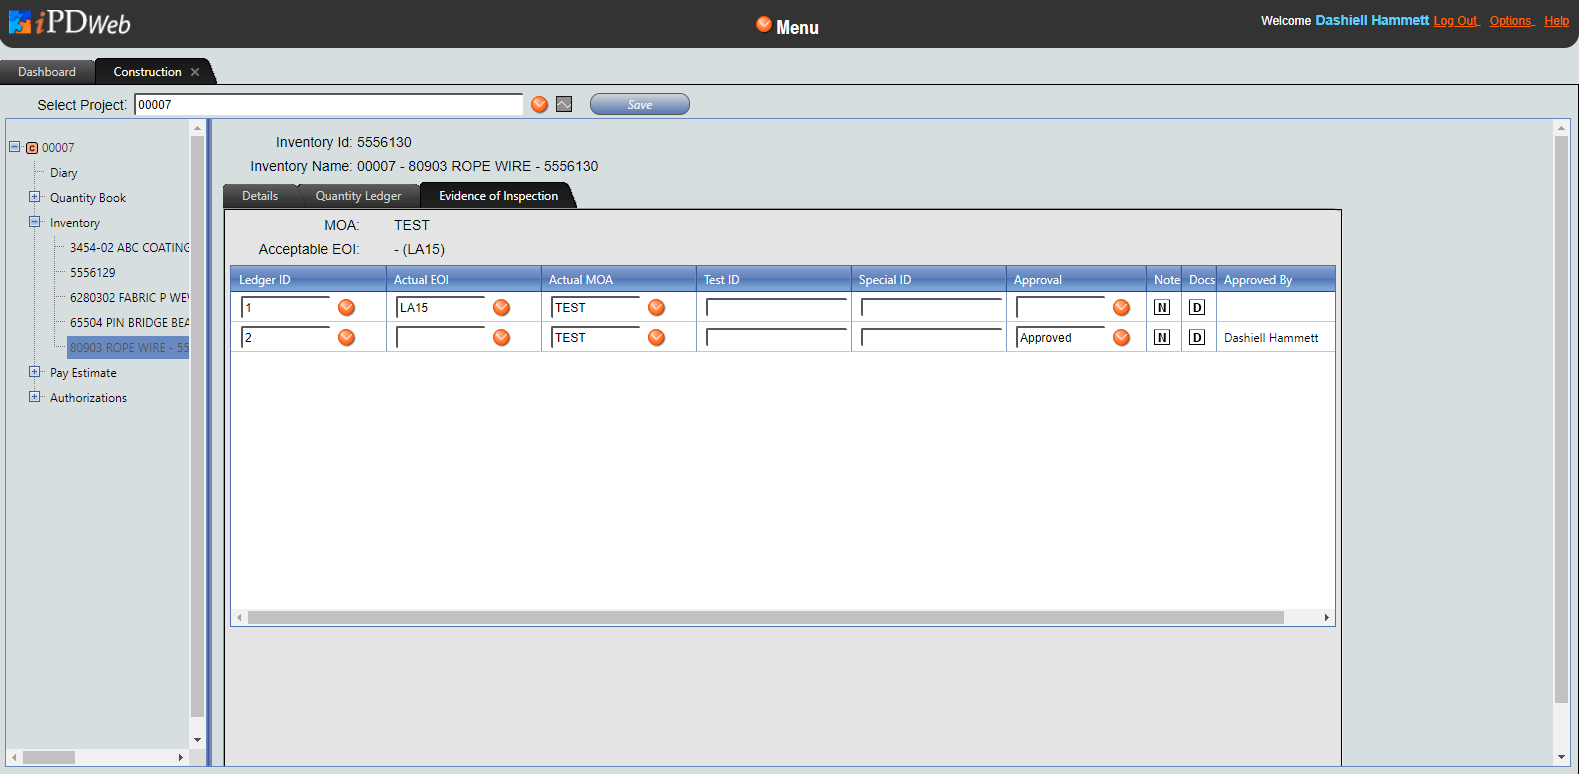
Task: Expand the Quantity Book tree node
Action: 35,197
